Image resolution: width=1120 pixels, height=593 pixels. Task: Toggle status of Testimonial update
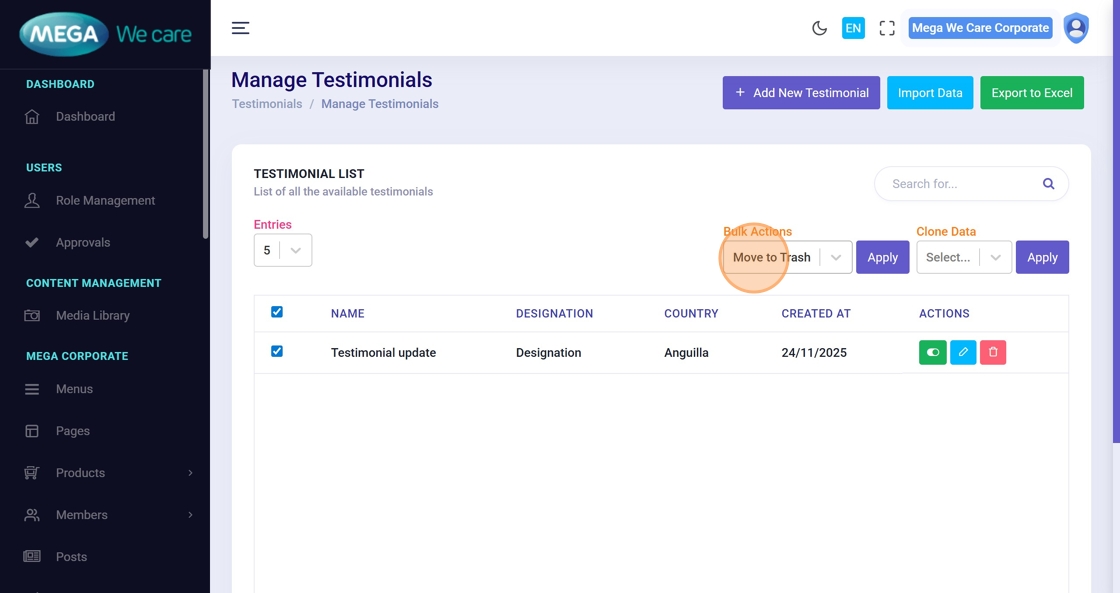[932, 352]
